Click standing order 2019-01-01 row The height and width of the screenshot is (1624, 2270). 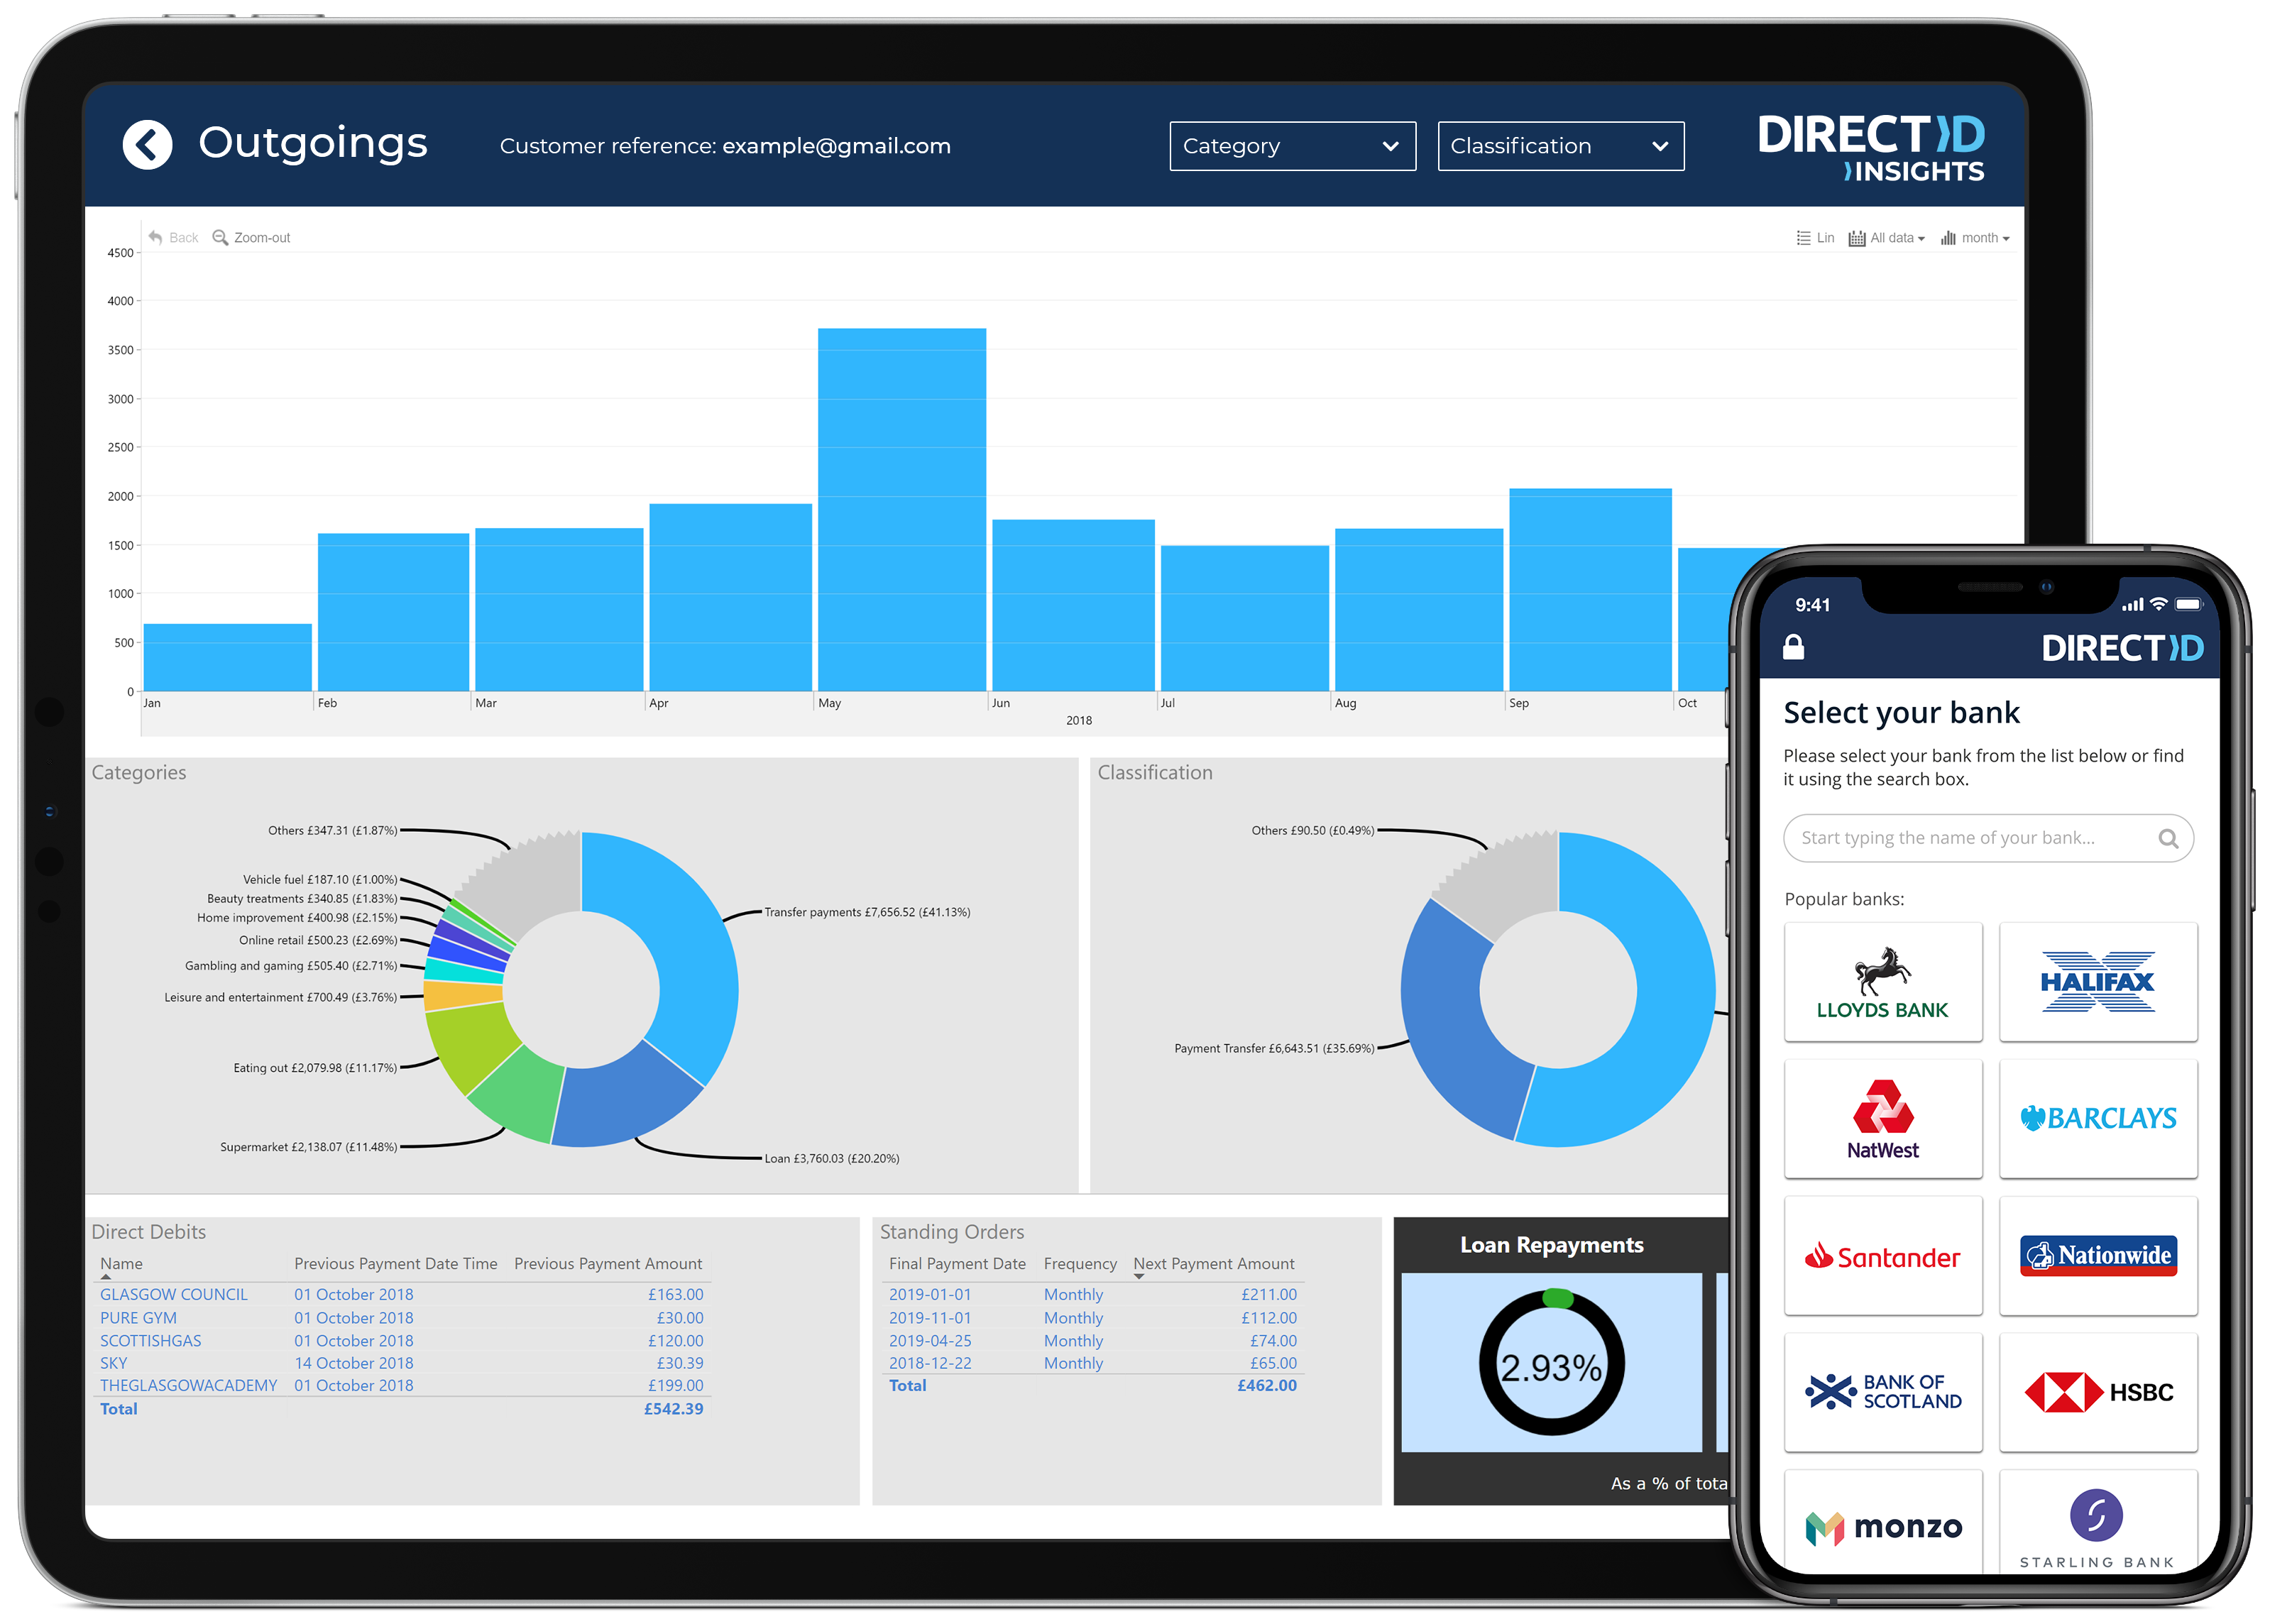click(x=1092, y=1294)
